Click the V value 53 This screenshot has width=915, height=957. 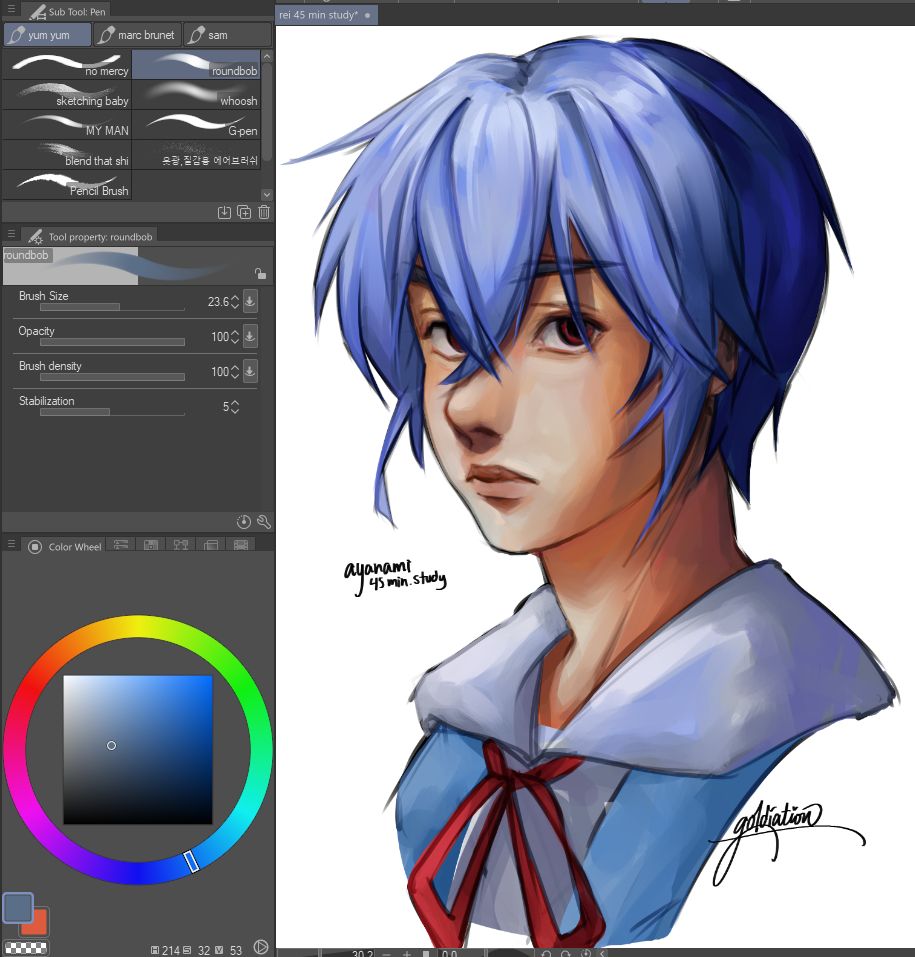pos(236,950)
